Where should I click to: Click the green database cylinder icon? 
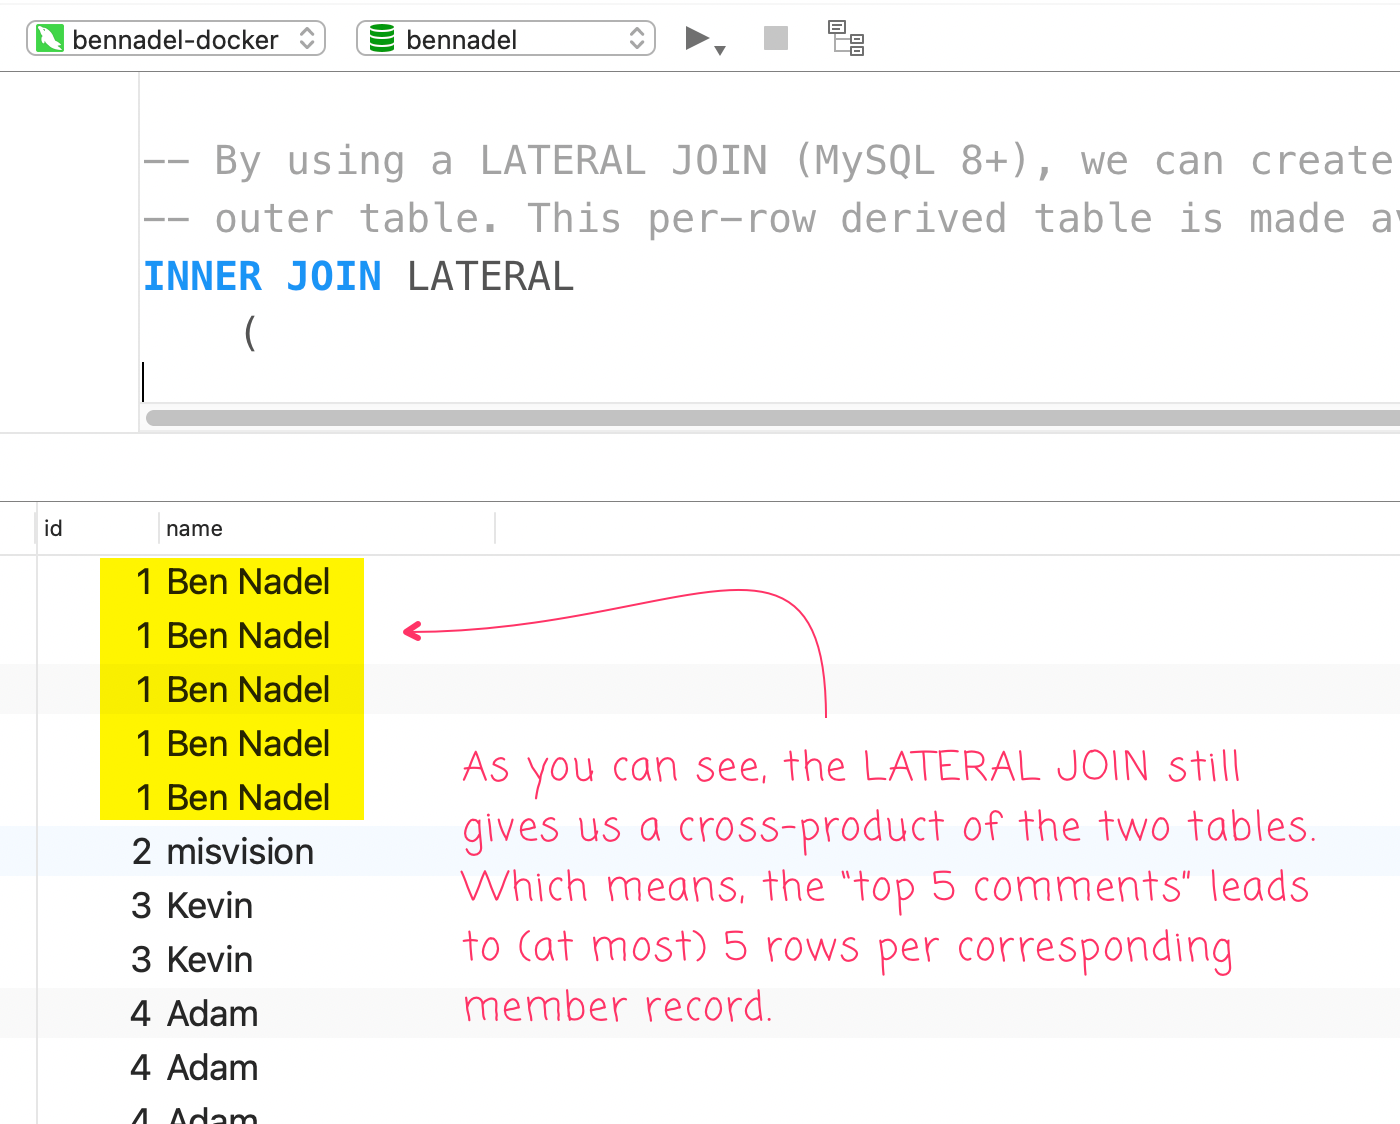(x=380, y=38)
